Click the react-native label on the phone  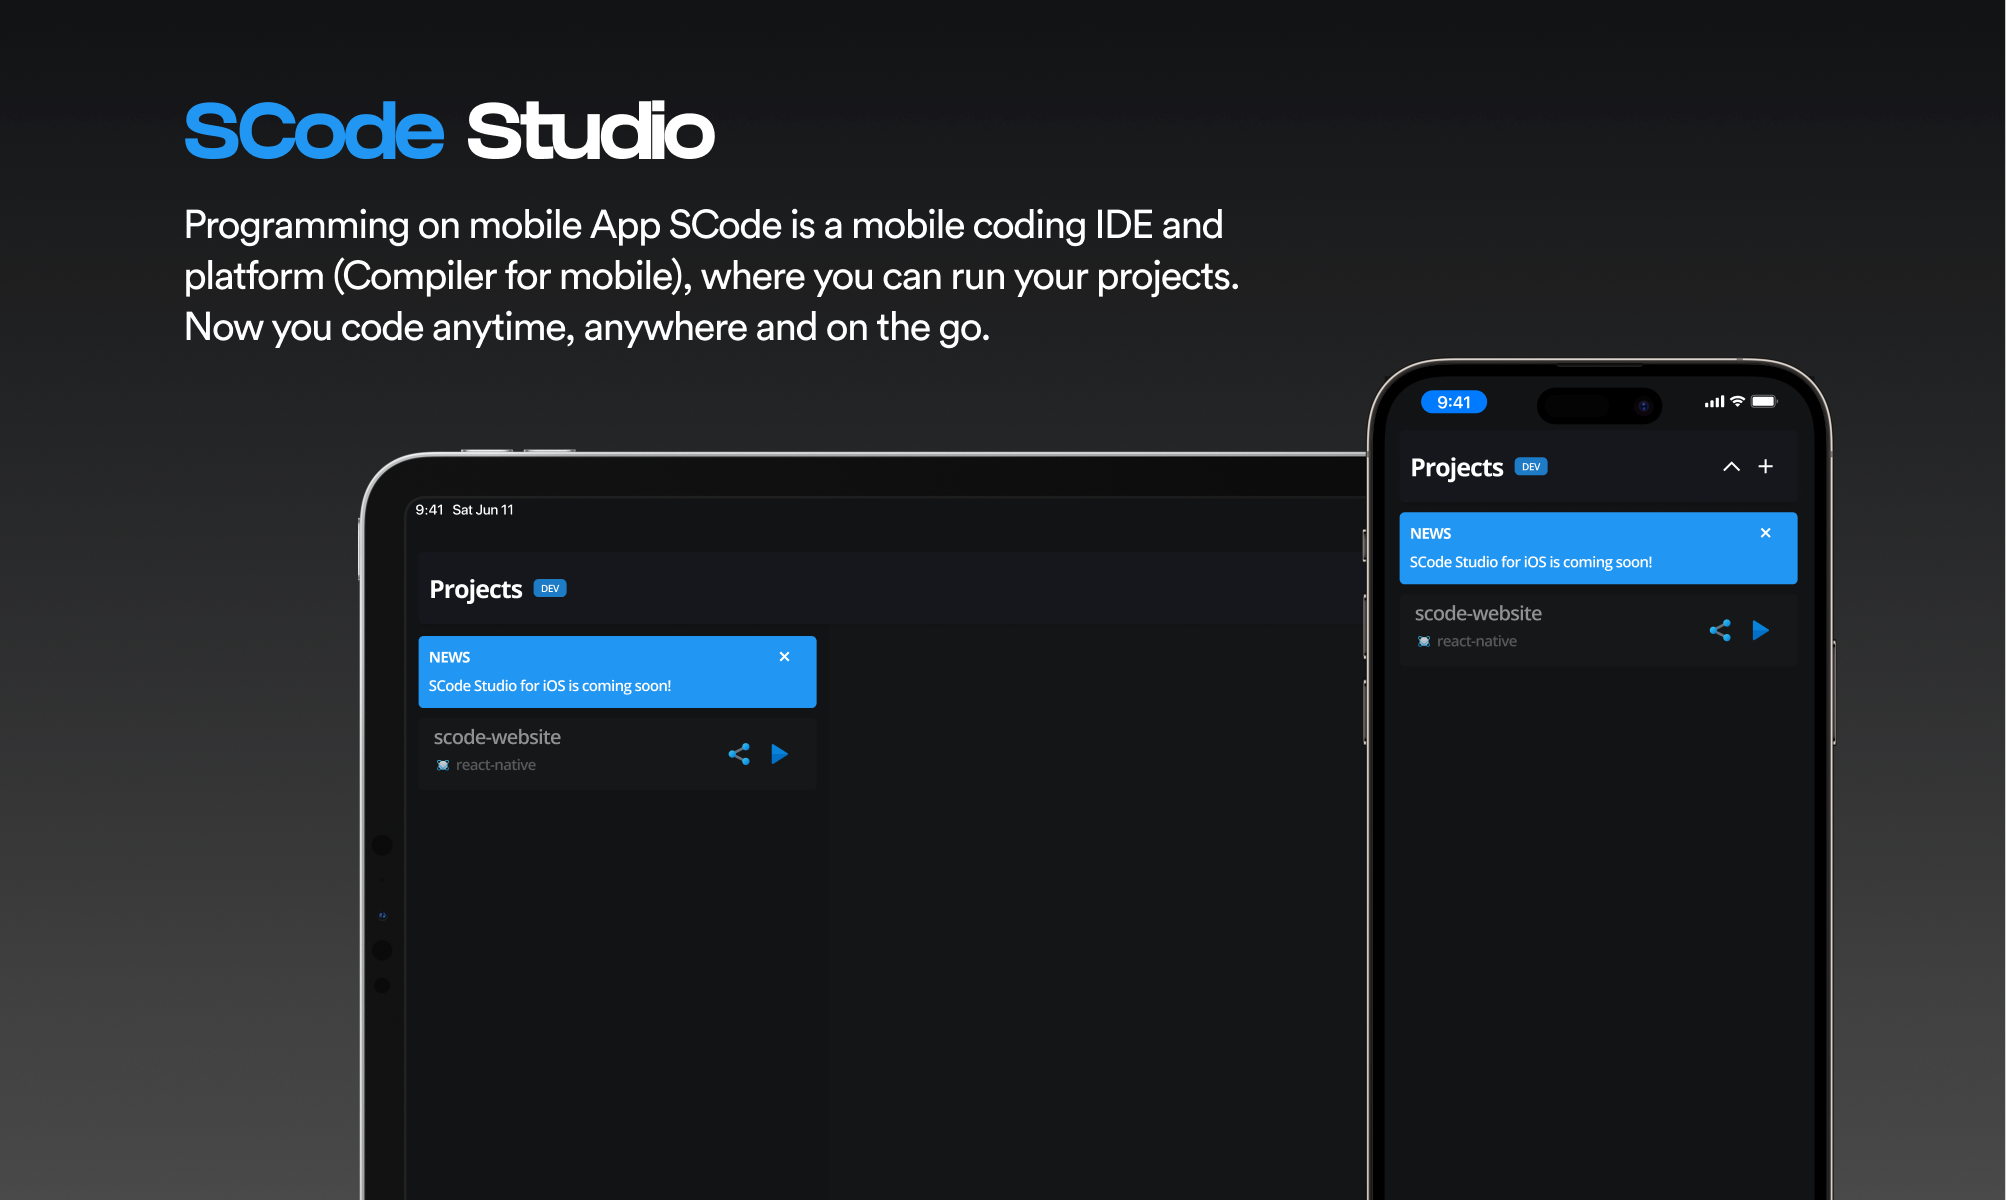1477,641
